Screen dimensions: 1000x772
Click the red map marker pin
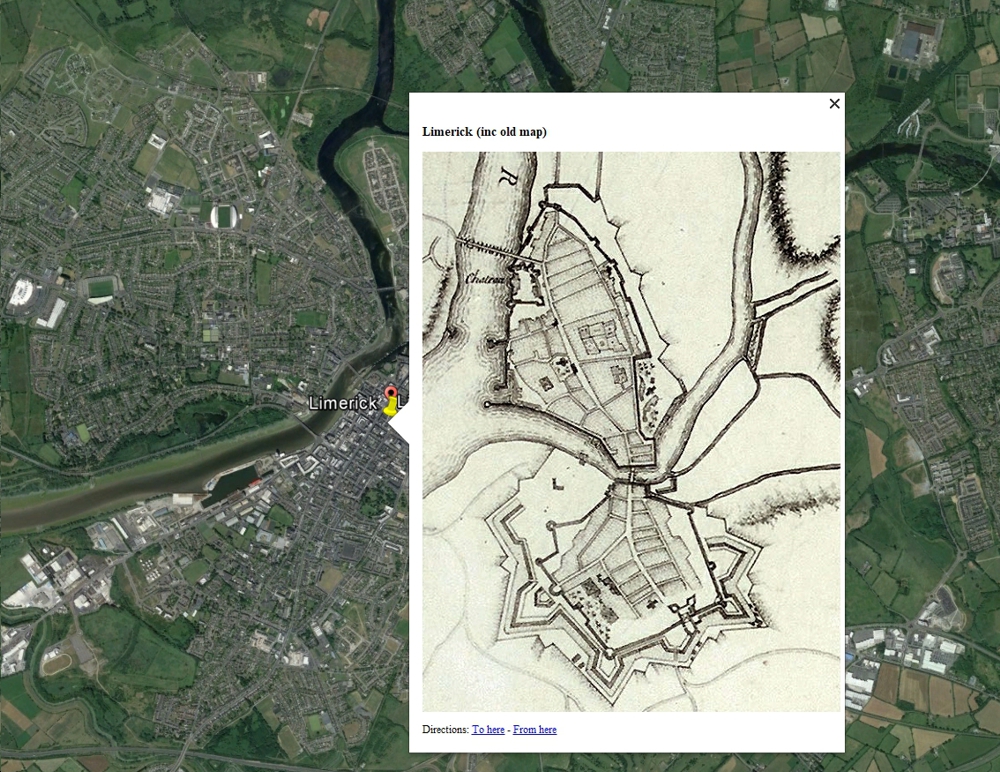pos(389,394)
